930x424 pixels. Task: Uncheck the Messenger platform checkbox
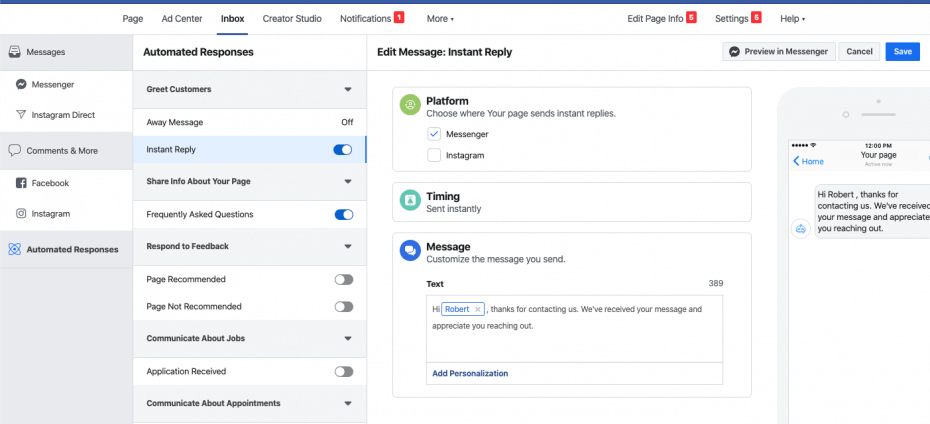click(x=434, y=134)
